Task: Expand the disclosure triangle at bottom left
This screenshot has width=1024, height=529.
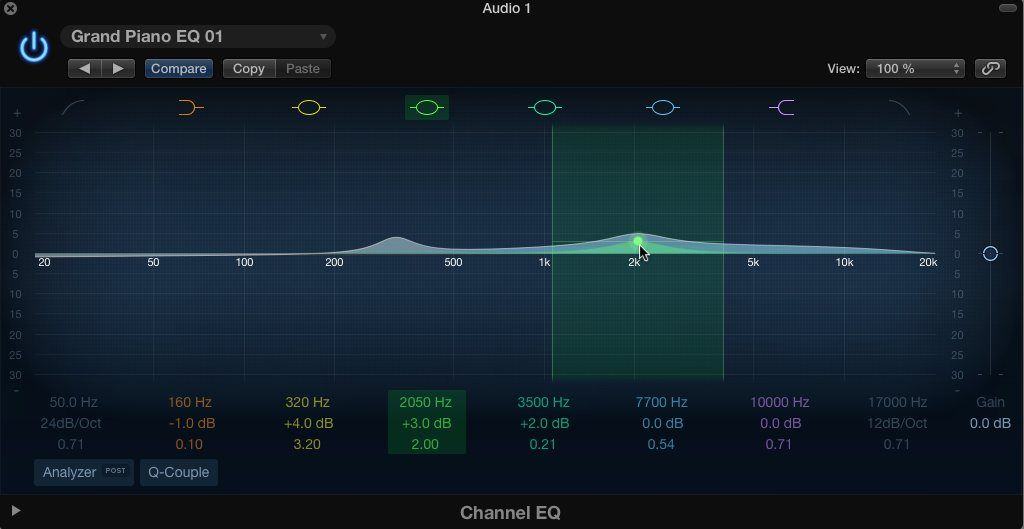Action: pos(16,511)
